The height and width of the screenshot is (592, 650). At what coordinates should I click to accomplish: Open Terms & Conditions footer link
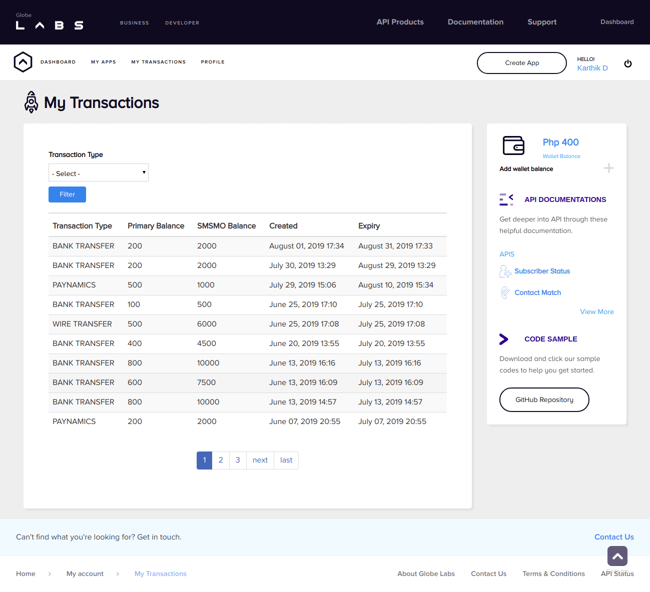pos(553,574)
